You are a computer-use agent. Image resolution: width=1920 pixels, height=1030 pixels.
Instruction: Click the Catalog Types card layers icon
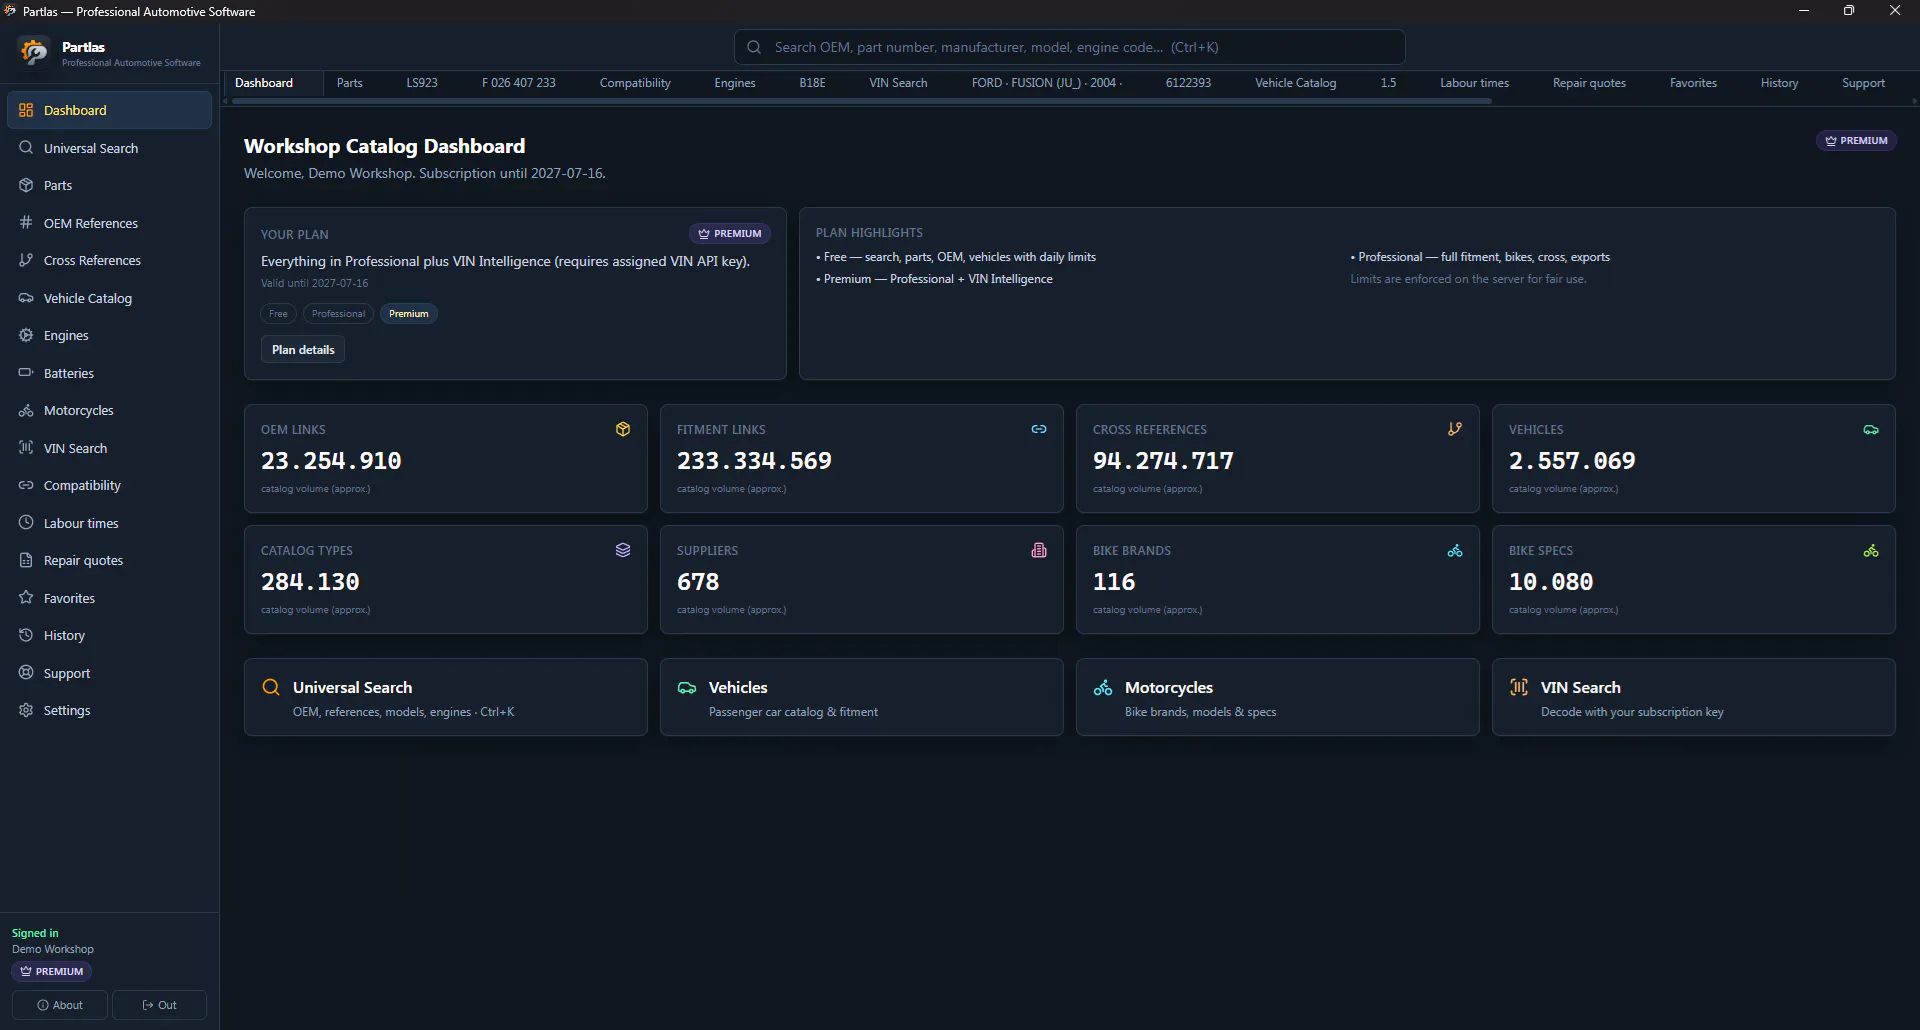tap(623, 550)
